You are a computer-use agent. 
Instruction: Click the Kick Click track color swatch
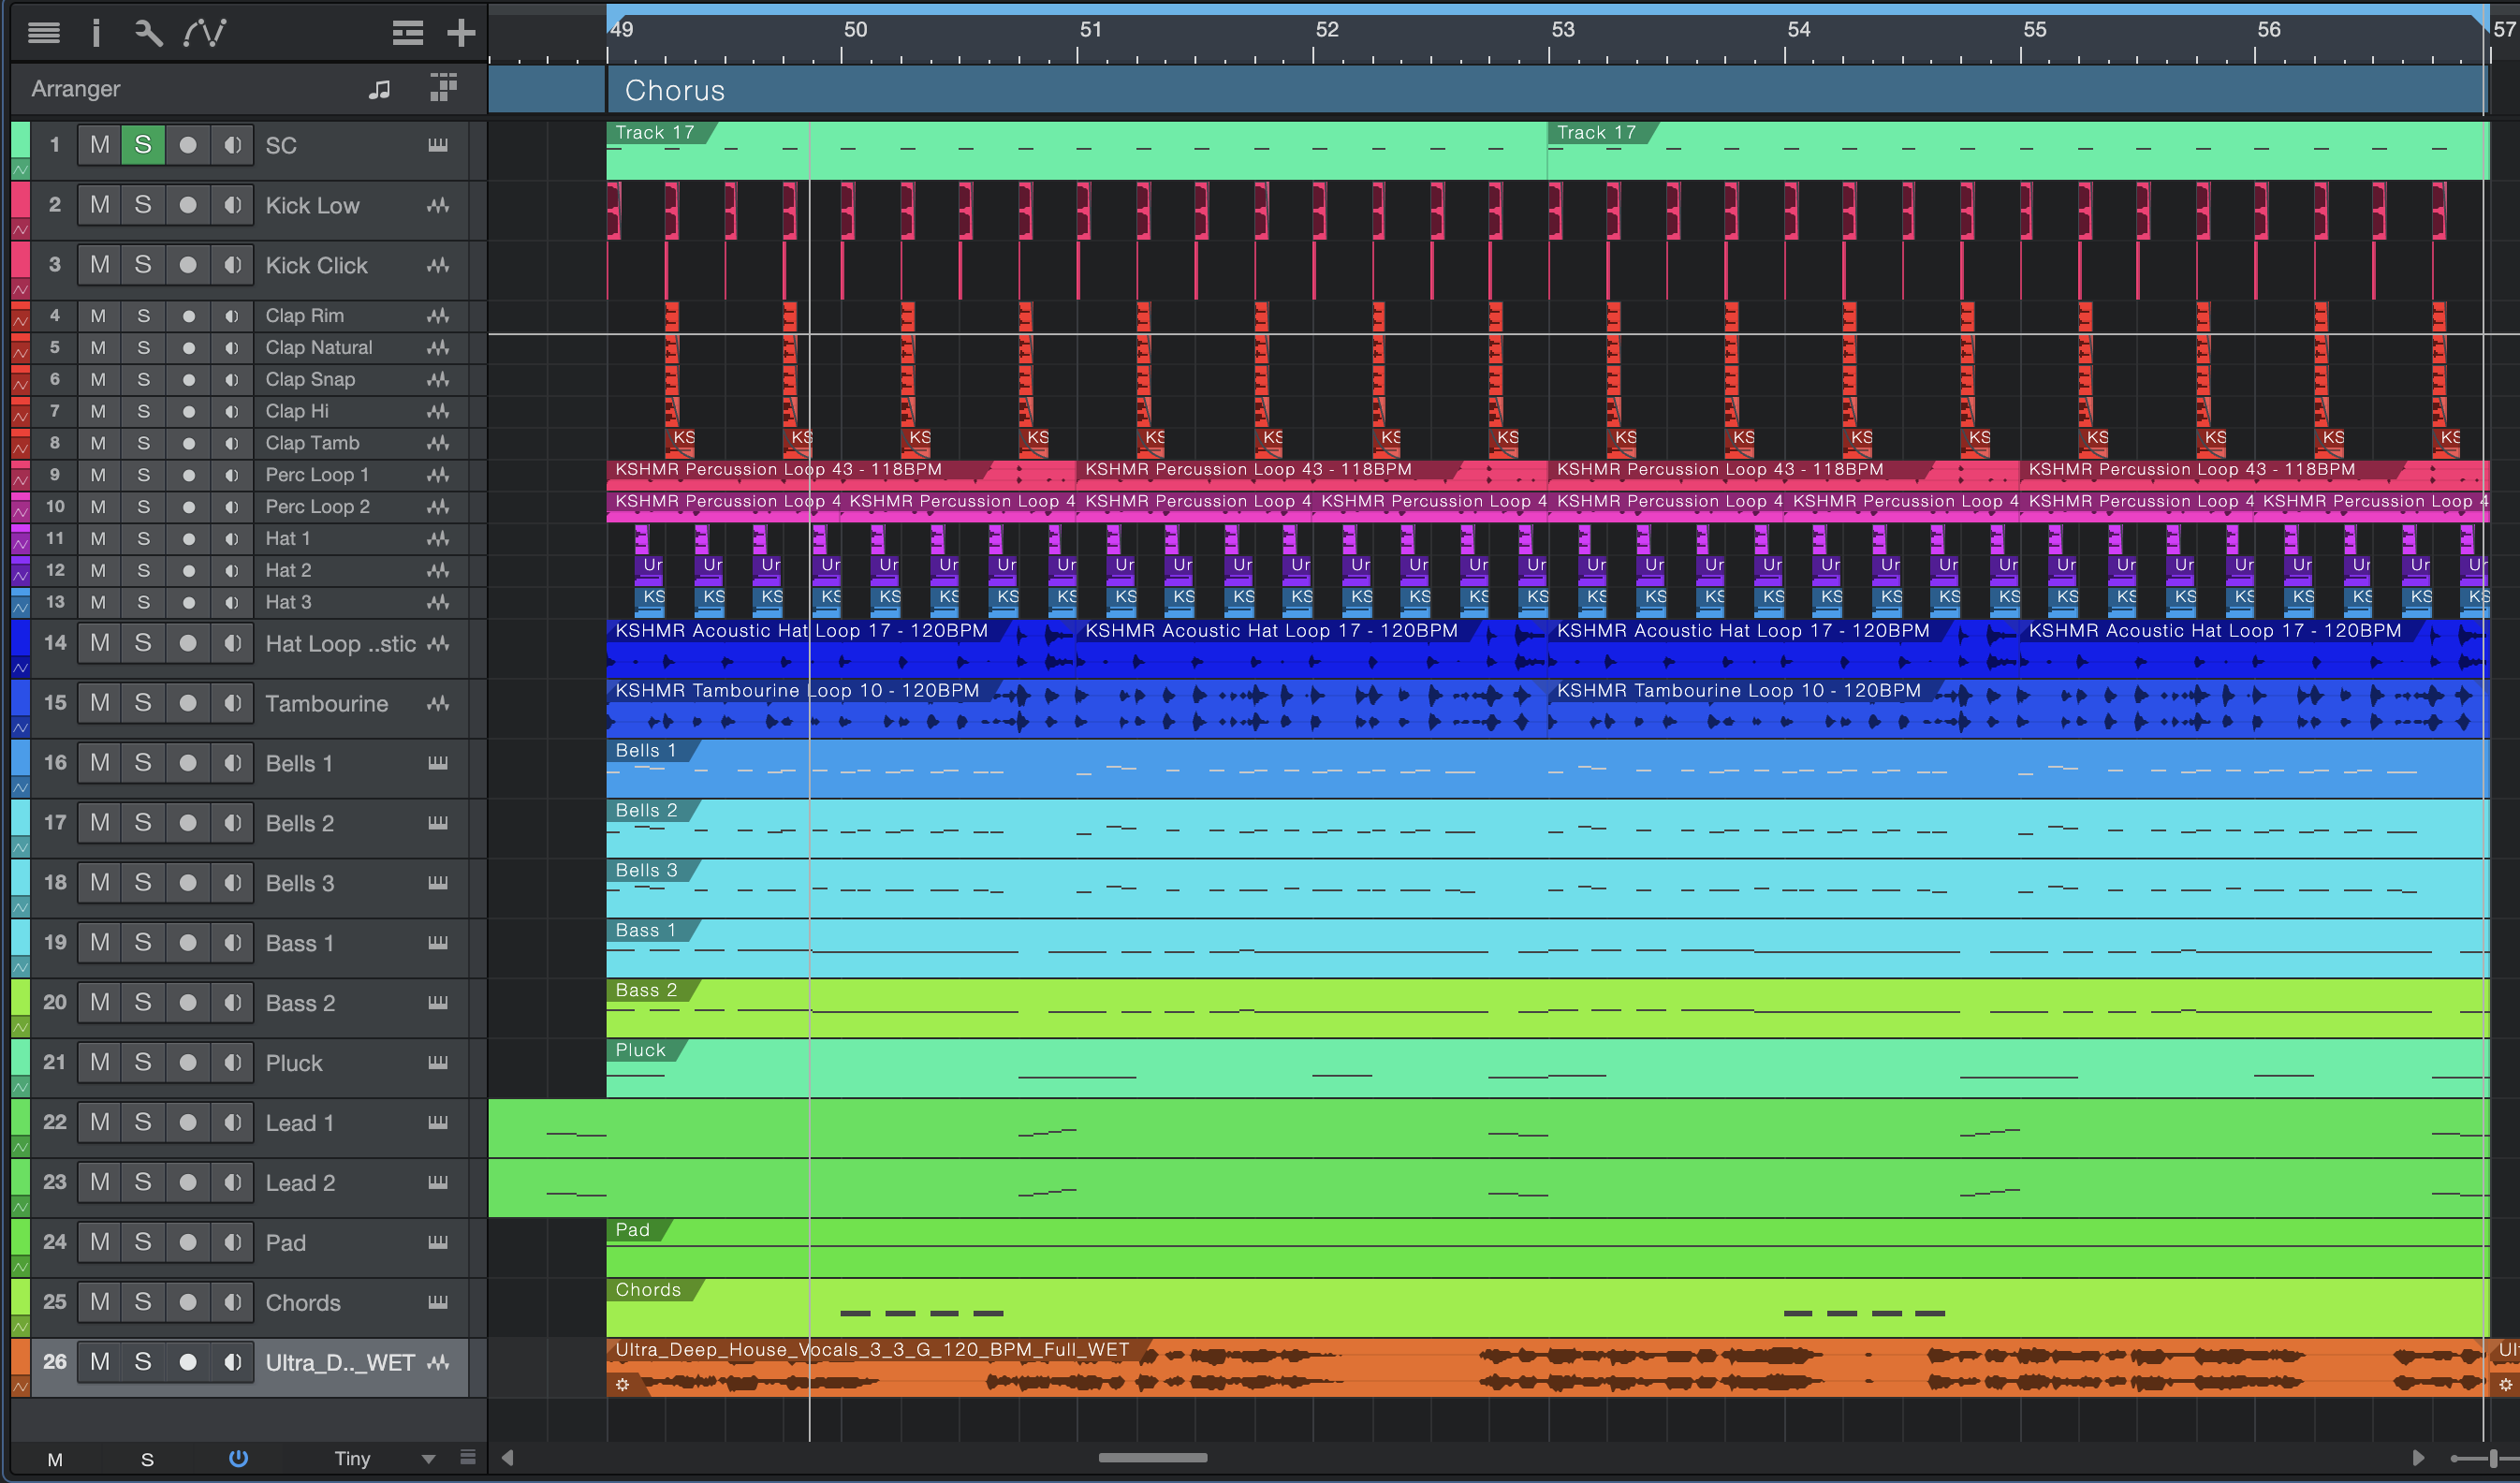tap(19, 258)
